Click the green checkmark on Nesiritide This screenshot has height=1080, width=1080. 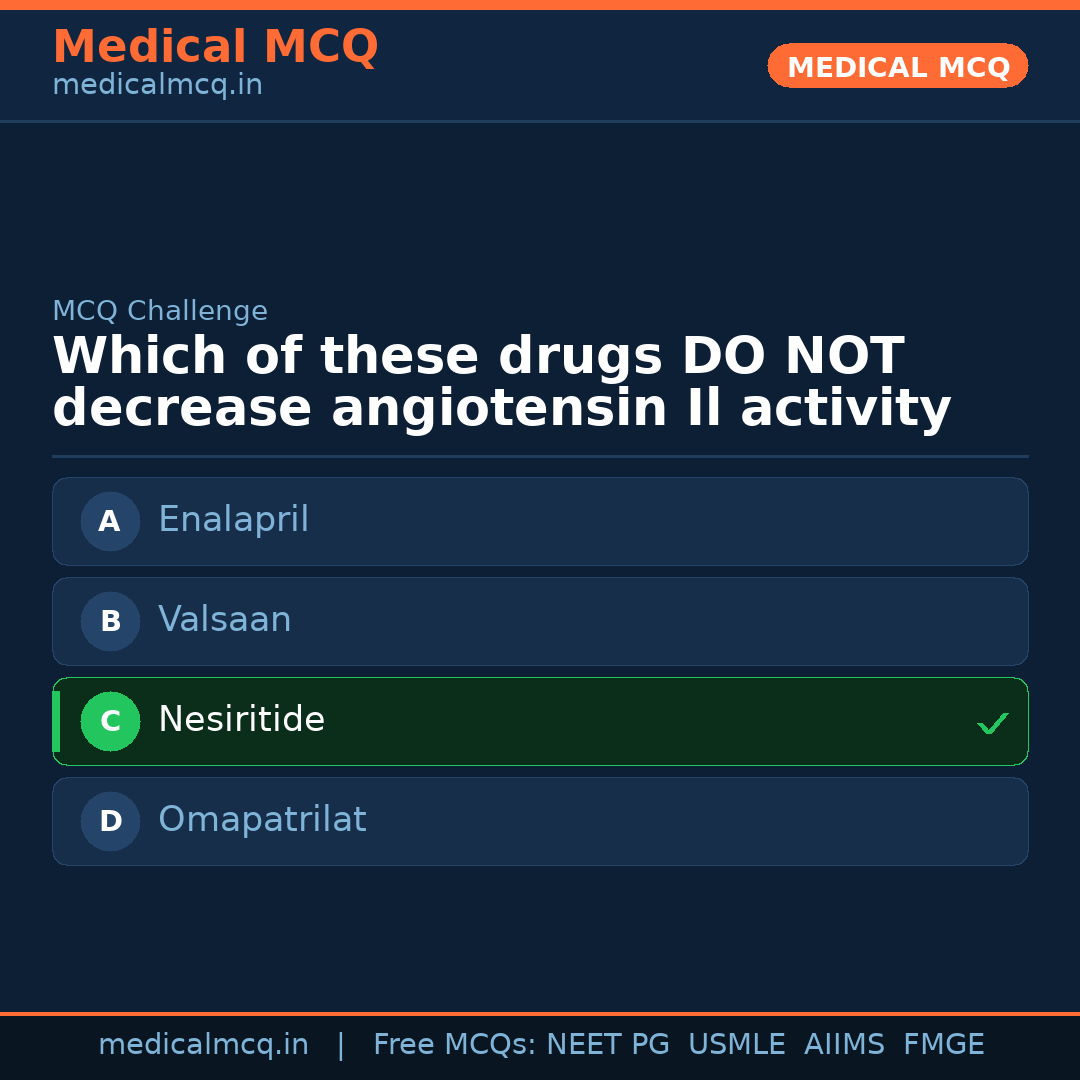[992, 723]
